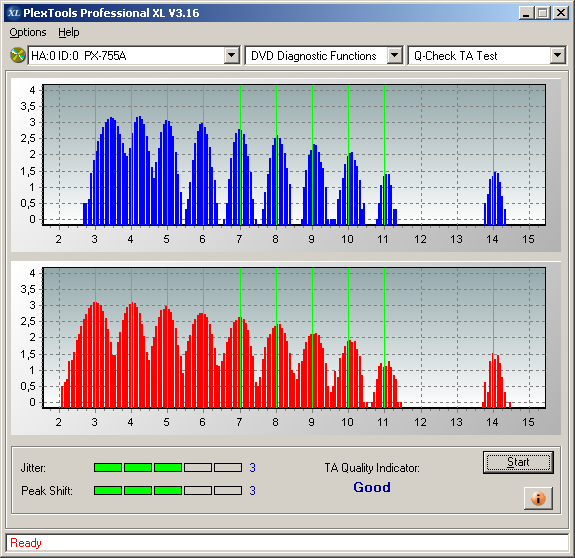575x558 pixels.
Task: Expand the Q-Check TA Test dropdown
Action: pyautogui.click(x=557, y=56)
